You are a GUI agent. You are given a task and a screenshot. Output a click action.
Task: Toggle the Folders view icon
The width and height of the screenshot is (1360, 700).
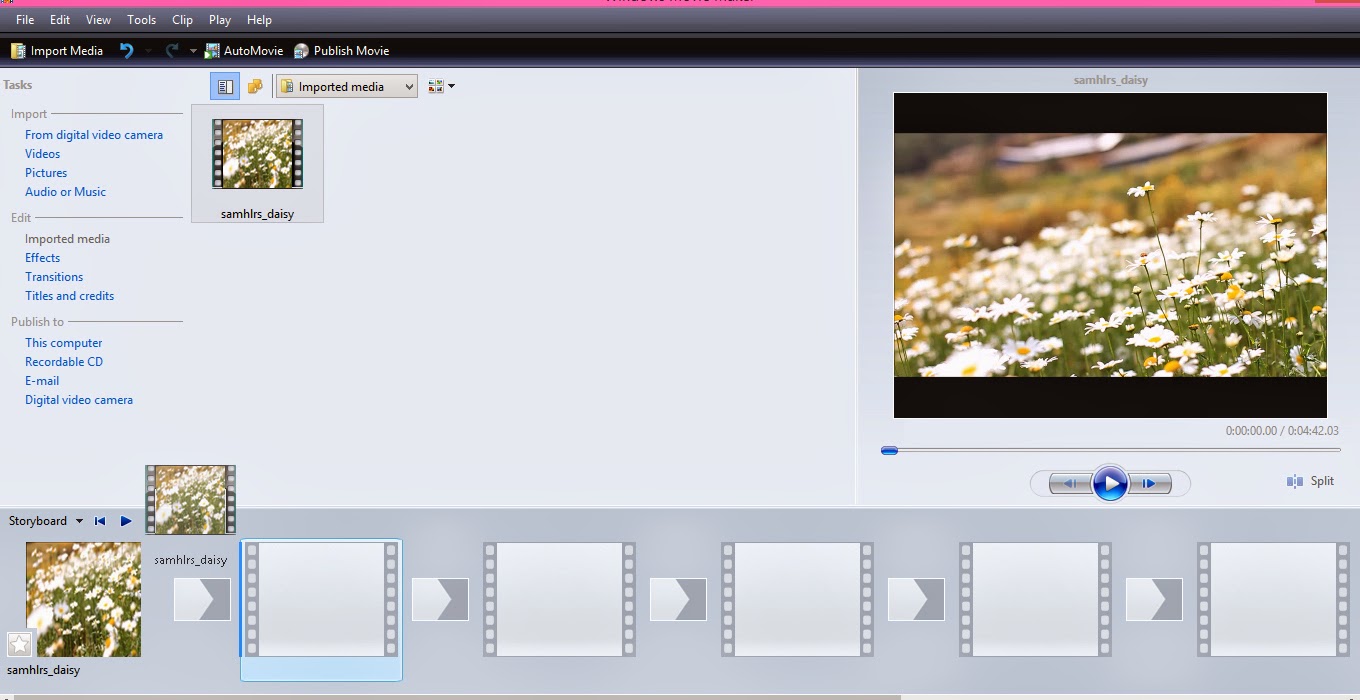point(255,86)
